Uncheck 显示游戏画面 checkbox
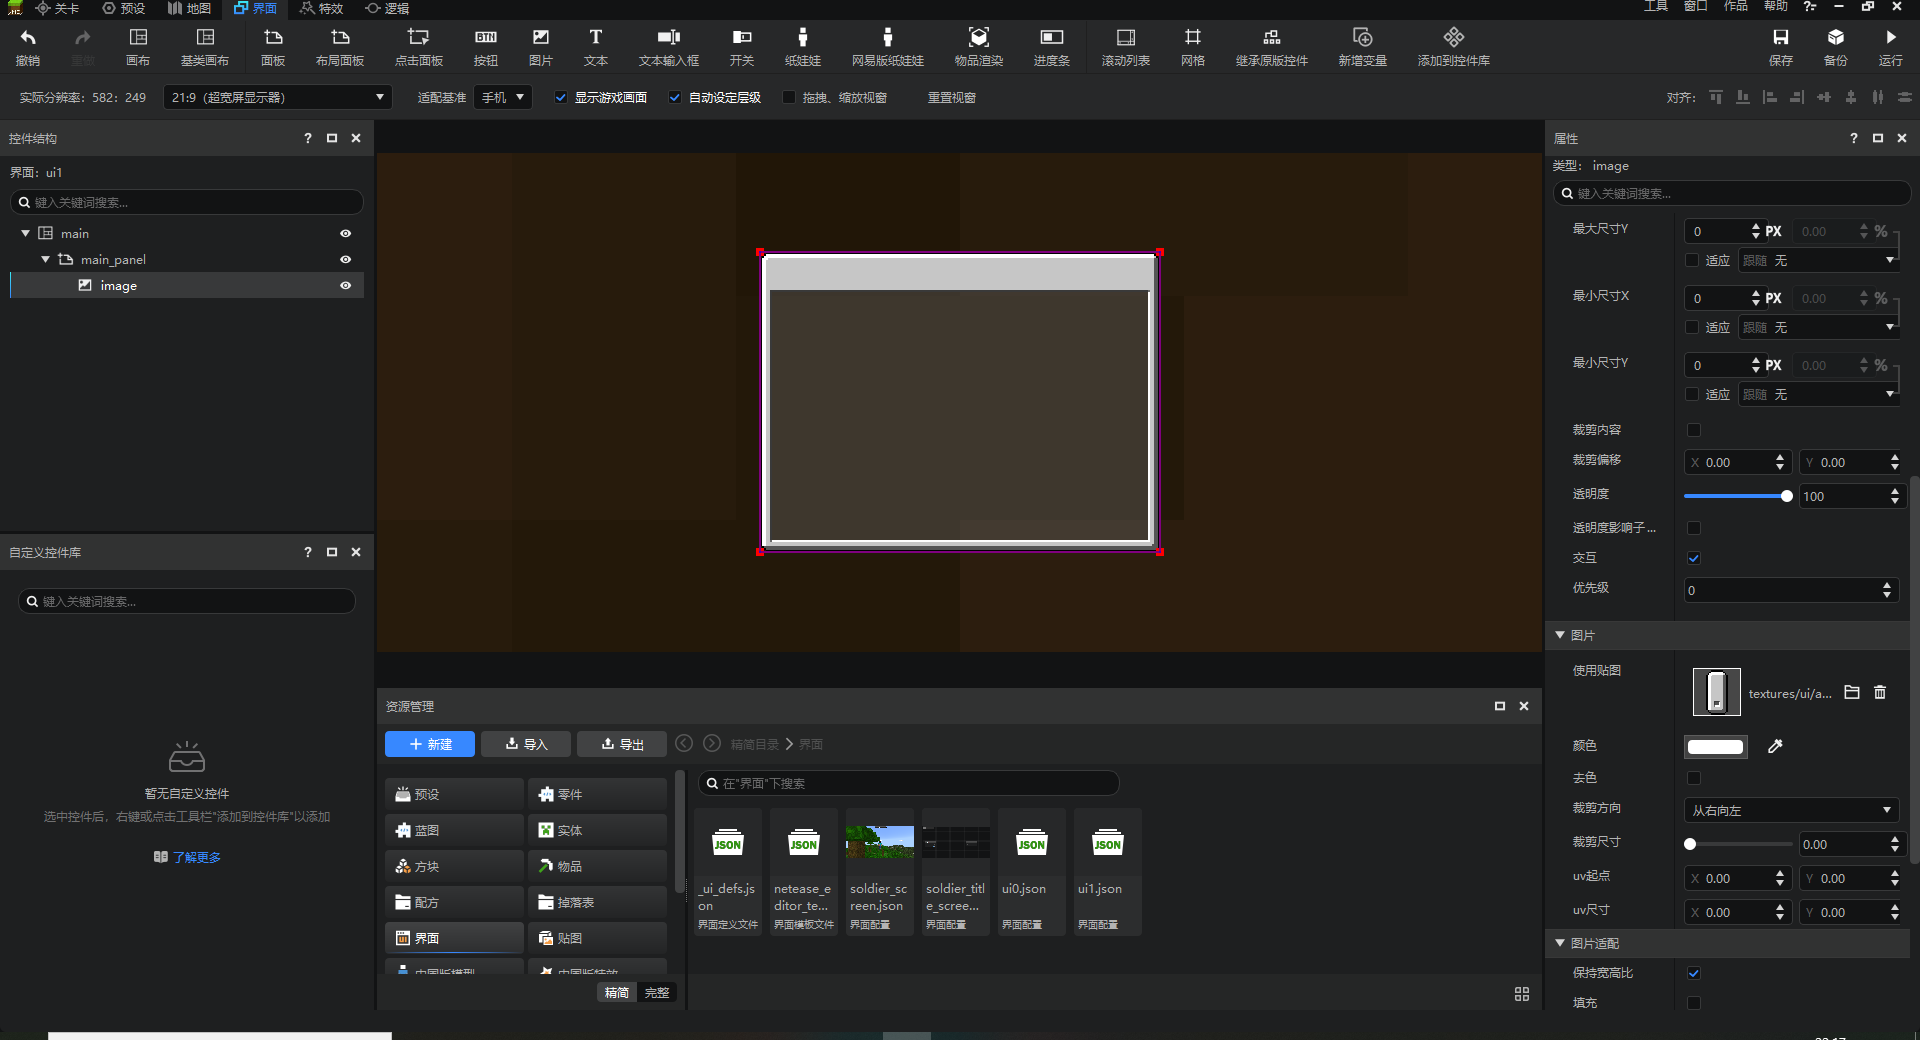Screen dimensions: 1920x1040 click(561, 98)
